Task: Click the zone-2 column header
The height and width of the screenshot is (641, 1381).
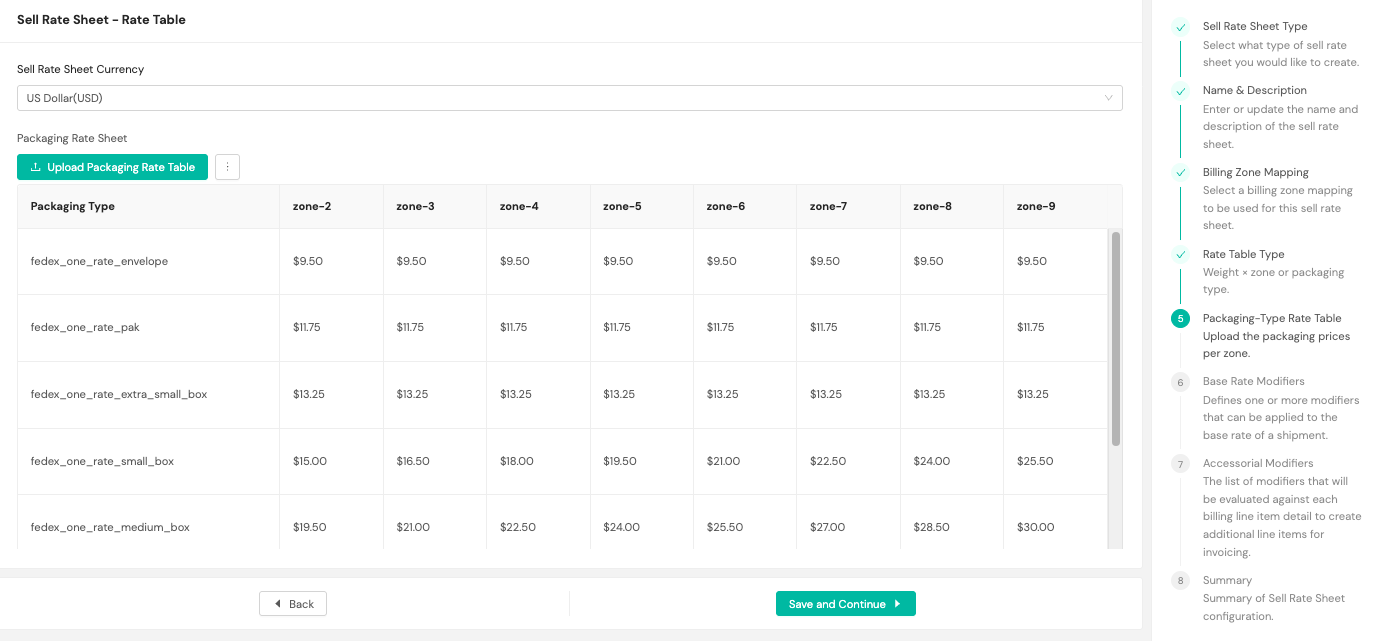Action: coord(312,206)
